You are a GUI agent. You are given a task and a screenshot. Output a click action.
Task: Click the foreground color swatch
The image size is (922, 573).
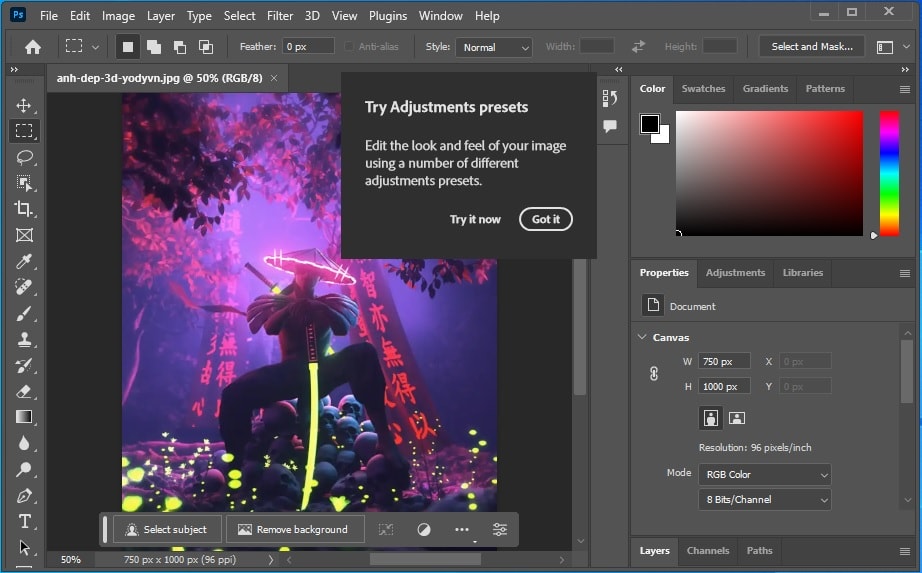(650, 124)
